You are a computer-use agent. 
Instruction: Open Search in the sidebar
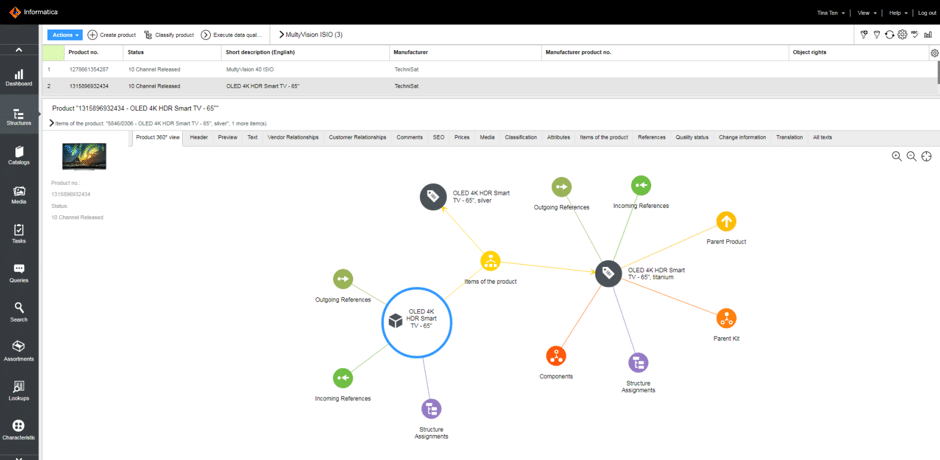(x=19, y=312)
